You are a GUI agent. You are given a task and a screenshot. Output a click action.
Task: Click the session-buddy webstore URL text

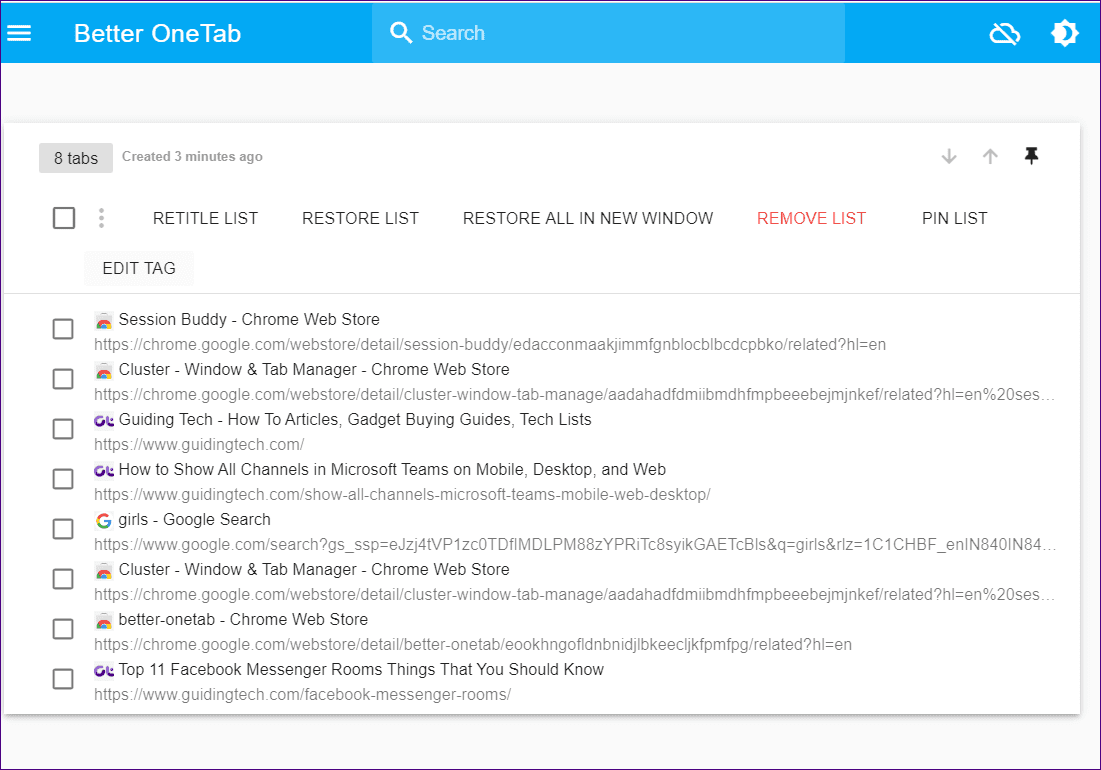(x=490, y=345)
